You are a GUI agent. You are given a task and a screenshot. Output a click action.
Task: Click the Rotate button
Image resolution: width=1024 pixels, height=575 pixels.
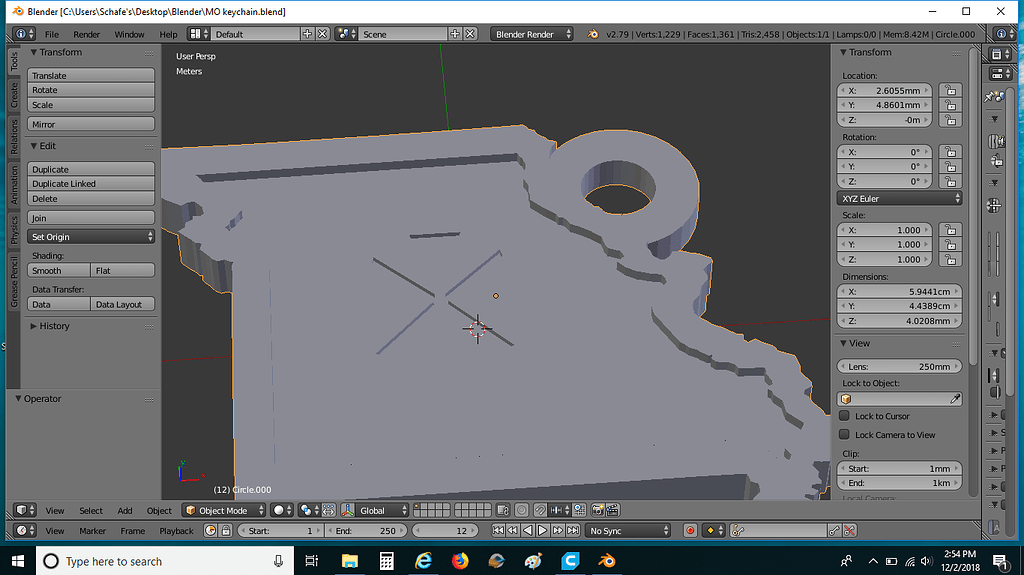click(91, 90)
